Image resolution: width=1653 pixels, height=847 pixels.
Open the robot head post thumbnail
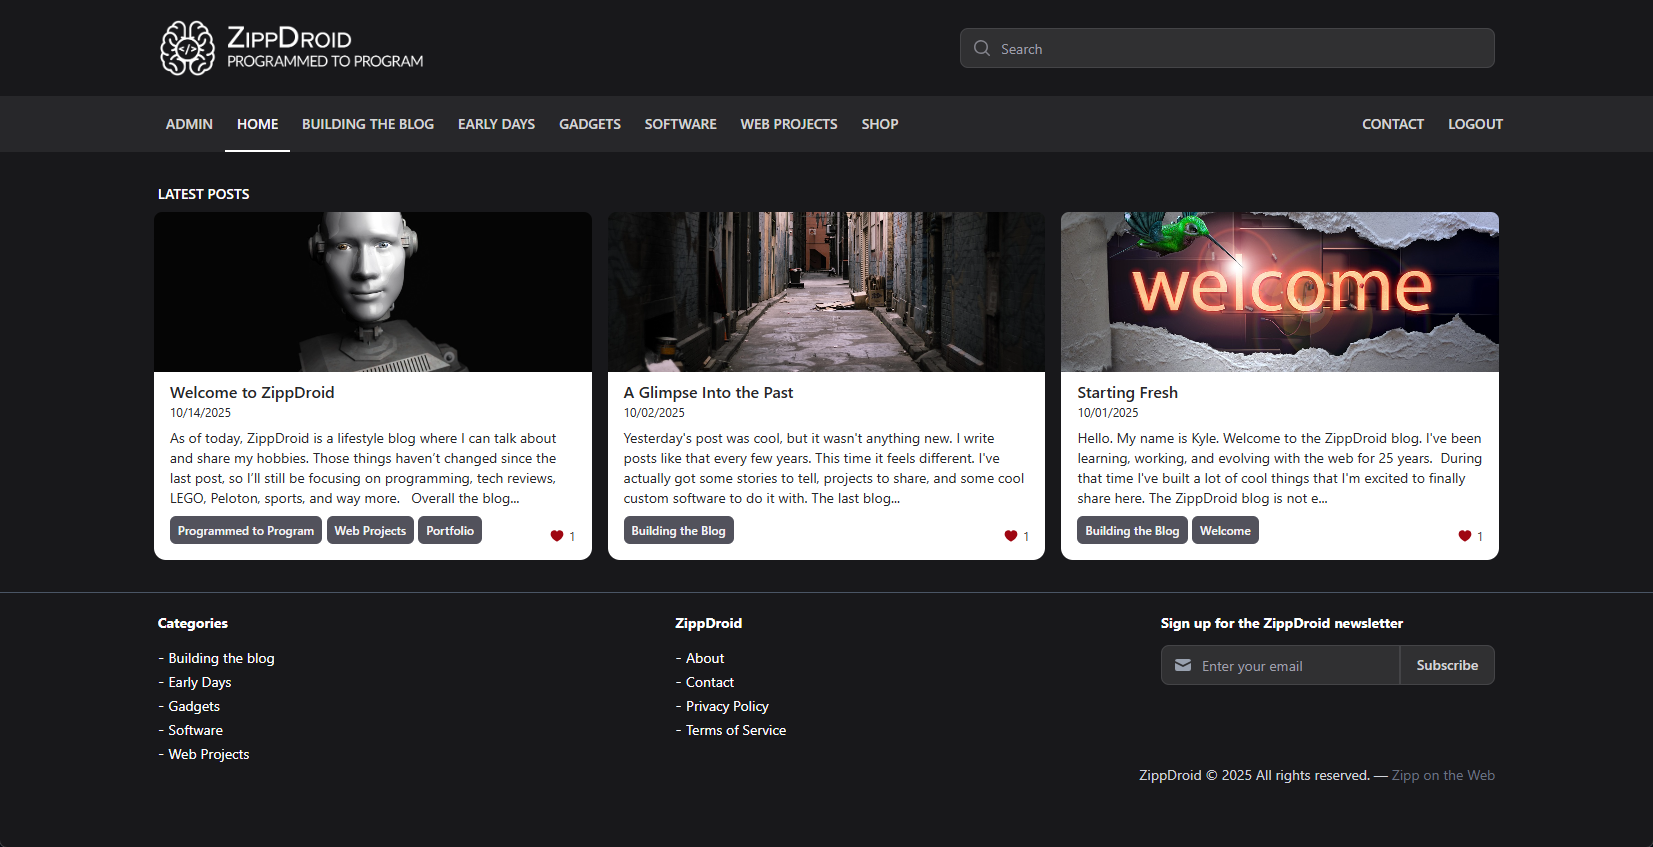373,292
